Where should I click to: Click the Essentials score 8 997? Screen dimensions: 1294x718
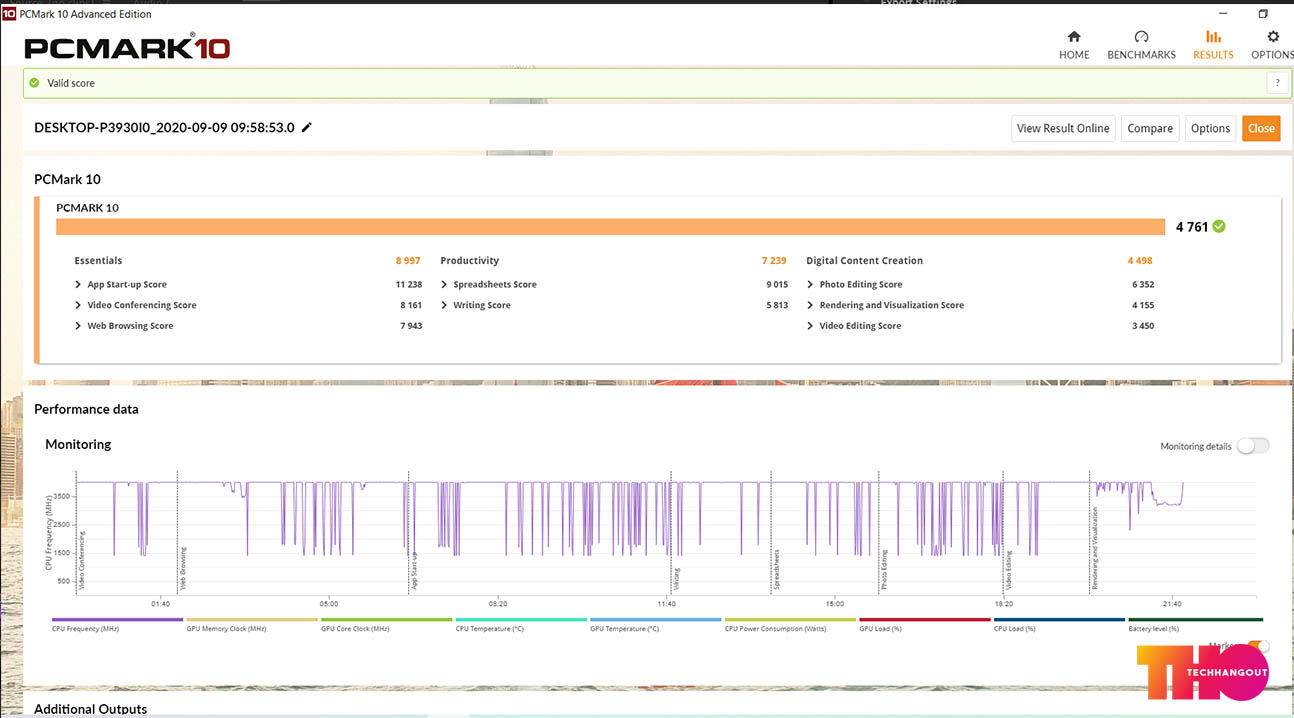click(408, 261)
